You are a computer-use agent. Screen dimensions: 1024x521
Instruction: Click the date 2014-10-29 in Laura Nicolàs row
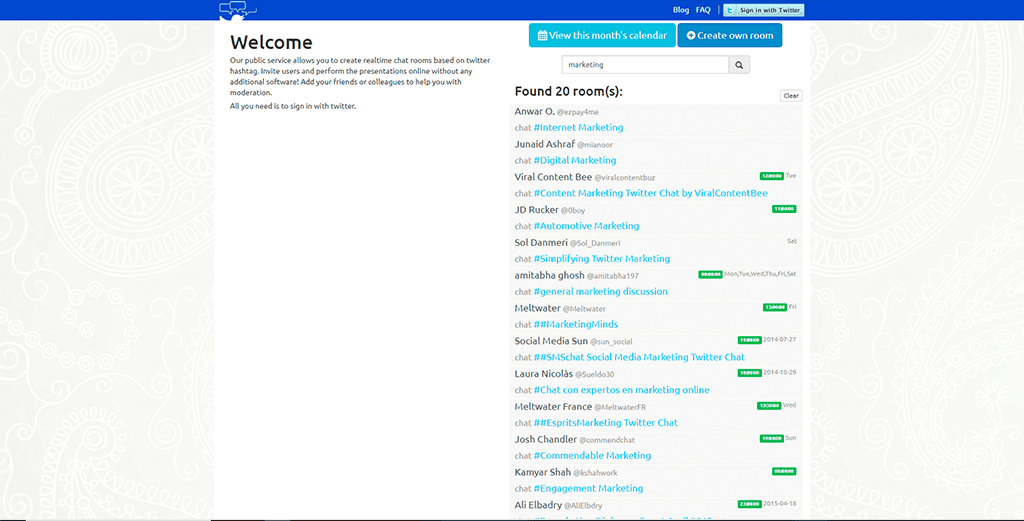[x=780, y=372]
